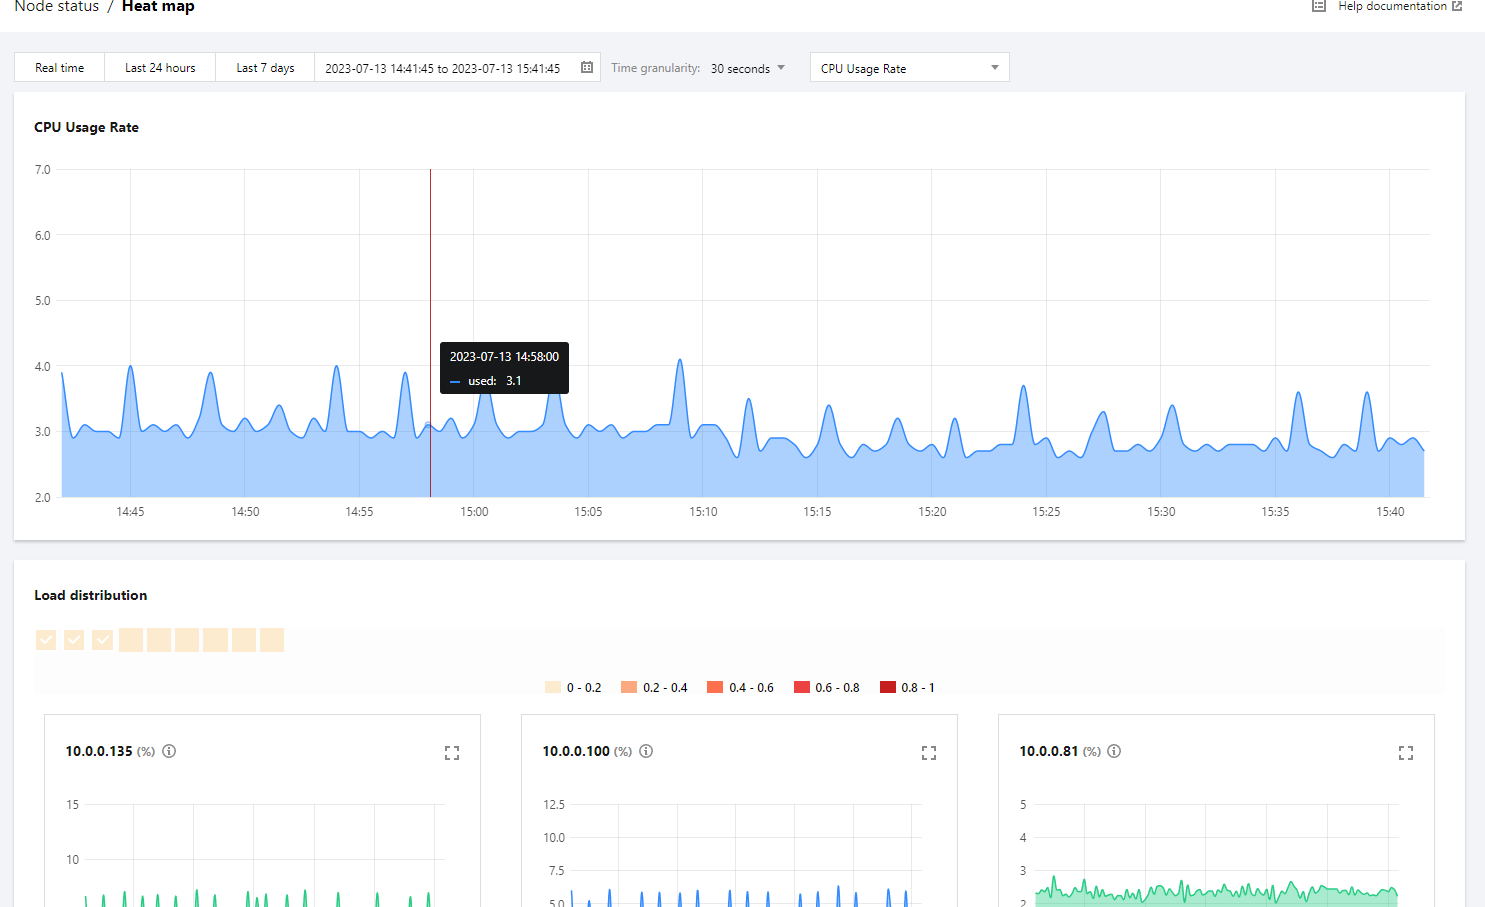Screen dimensions: 1485x907
Task: Switch to the Real time tab
Action: tap(60, 68)
